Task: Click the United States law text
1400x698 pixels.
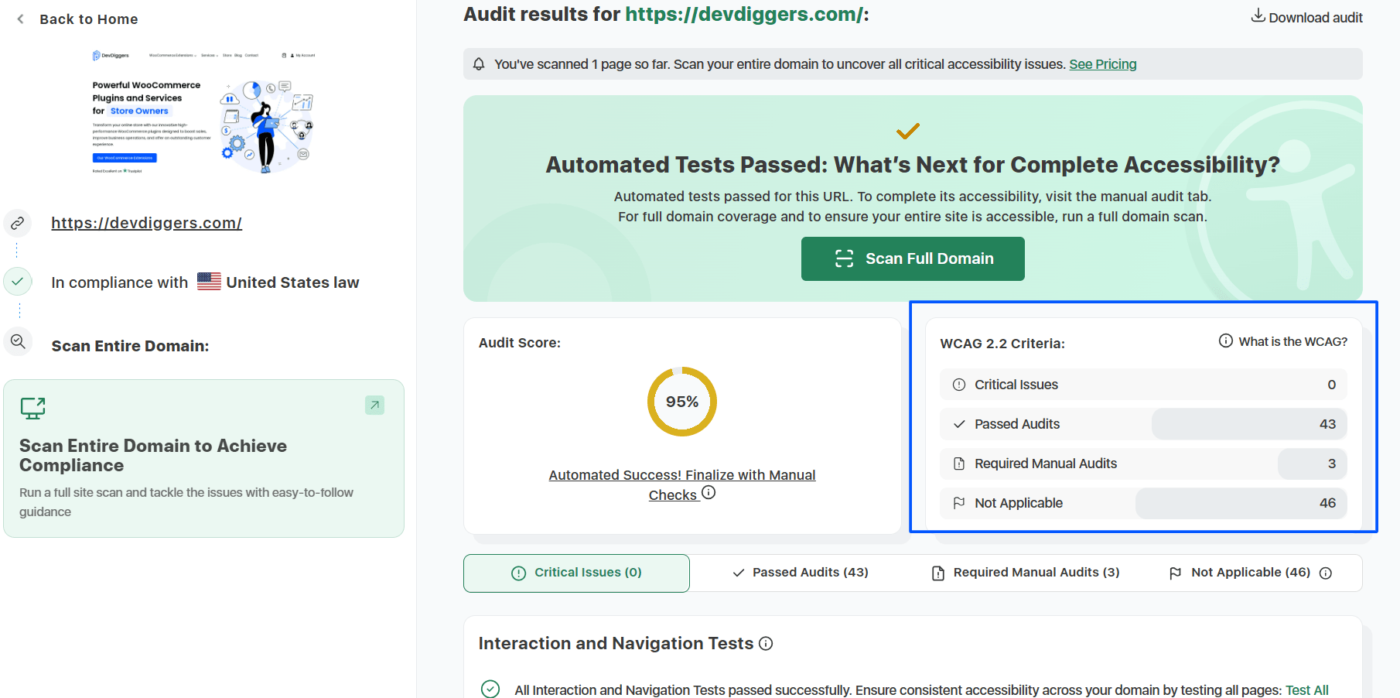Action: [x=292, y=282]
